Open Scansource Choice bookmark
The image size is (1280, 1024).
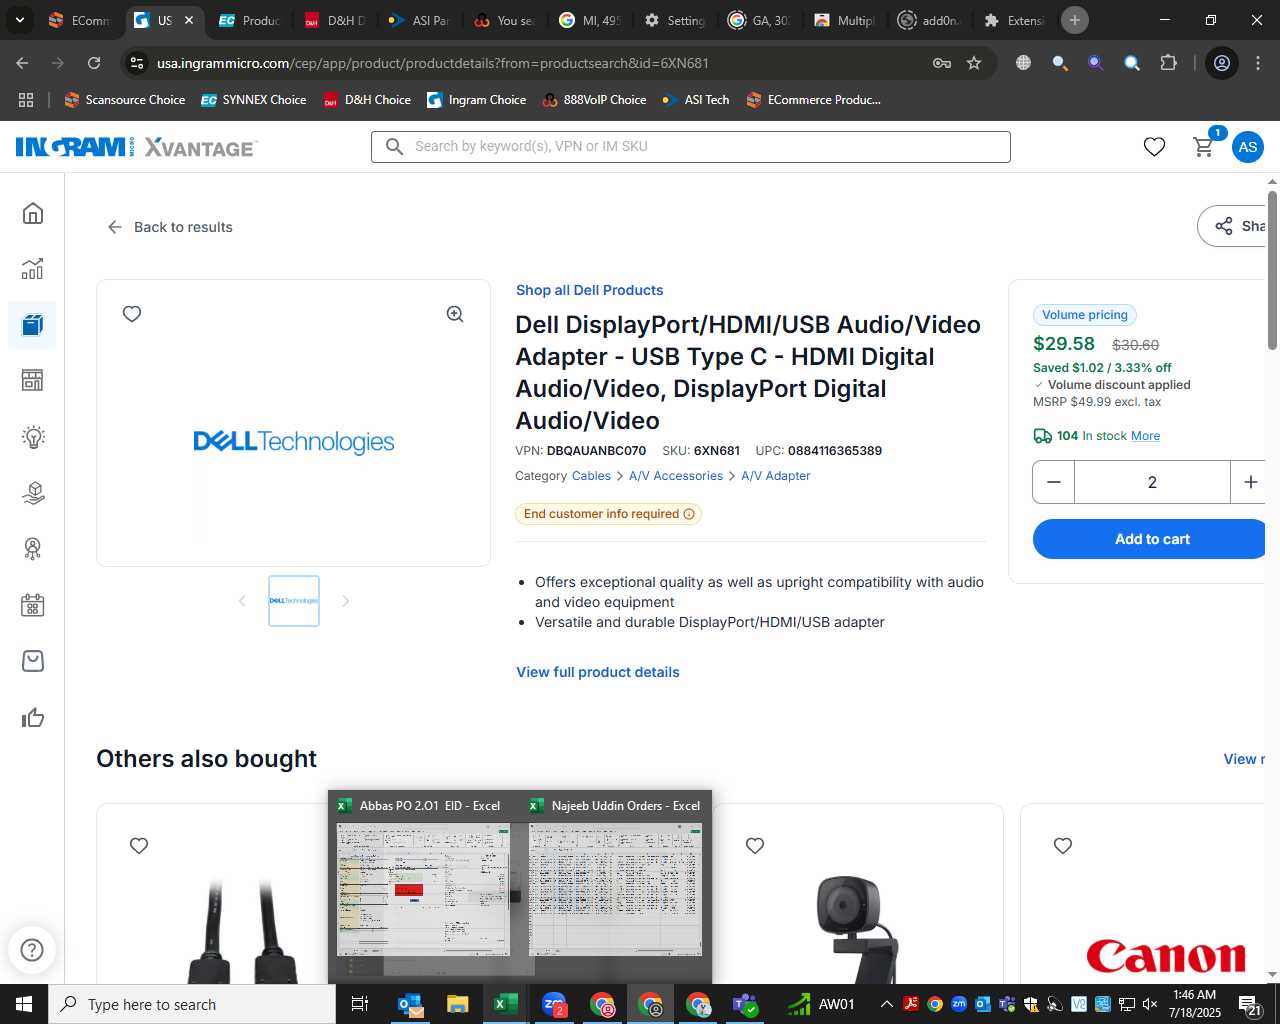[125, 100]
